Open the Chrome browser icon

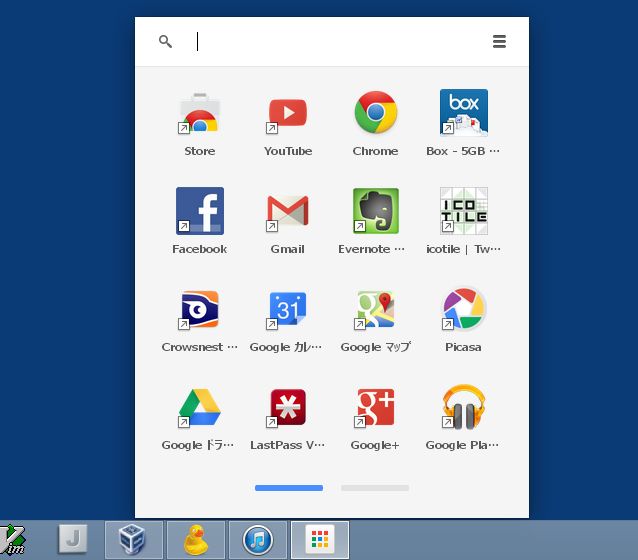[x=376, y=113]
